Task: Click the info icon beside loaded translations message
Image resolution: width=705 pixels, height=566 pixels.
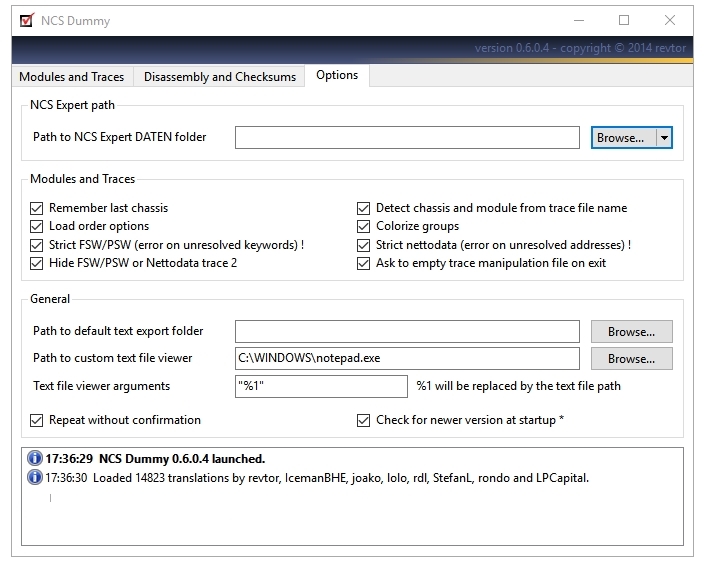Action: [x=35, y=478]
